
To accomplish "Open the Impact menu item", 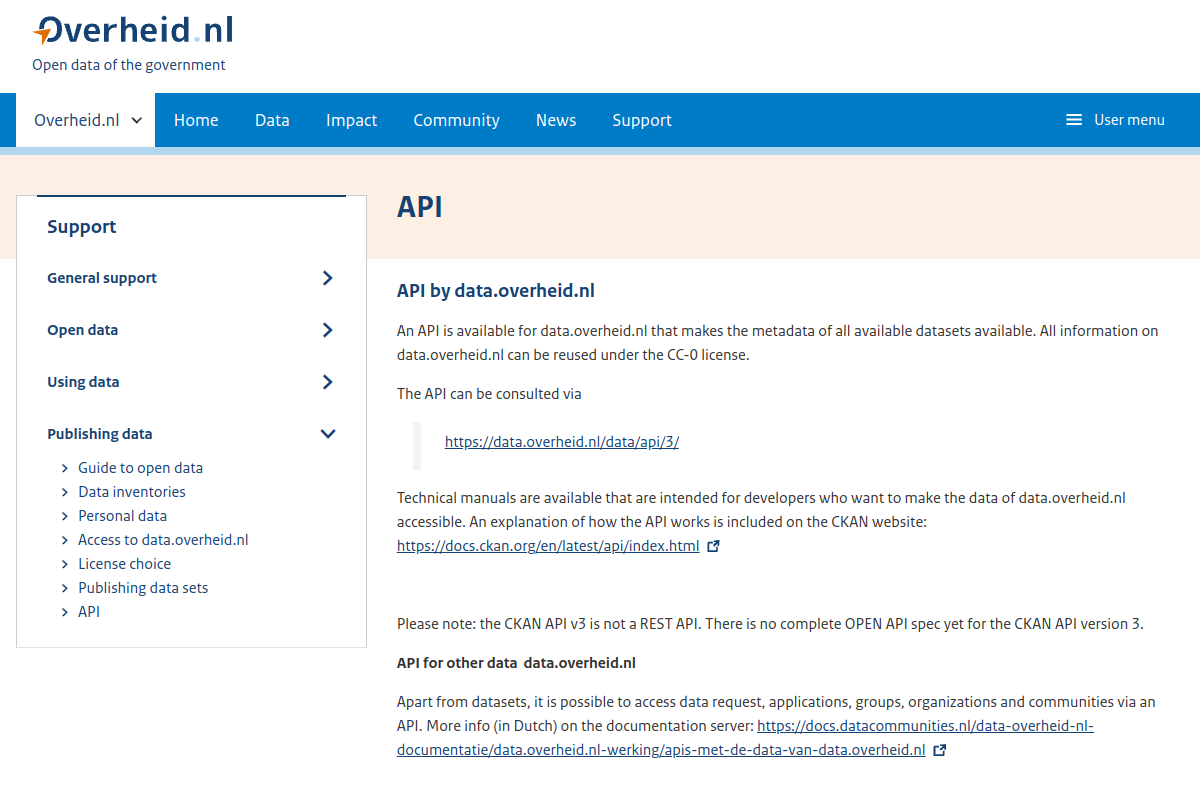I will click(x=352, y=120).
